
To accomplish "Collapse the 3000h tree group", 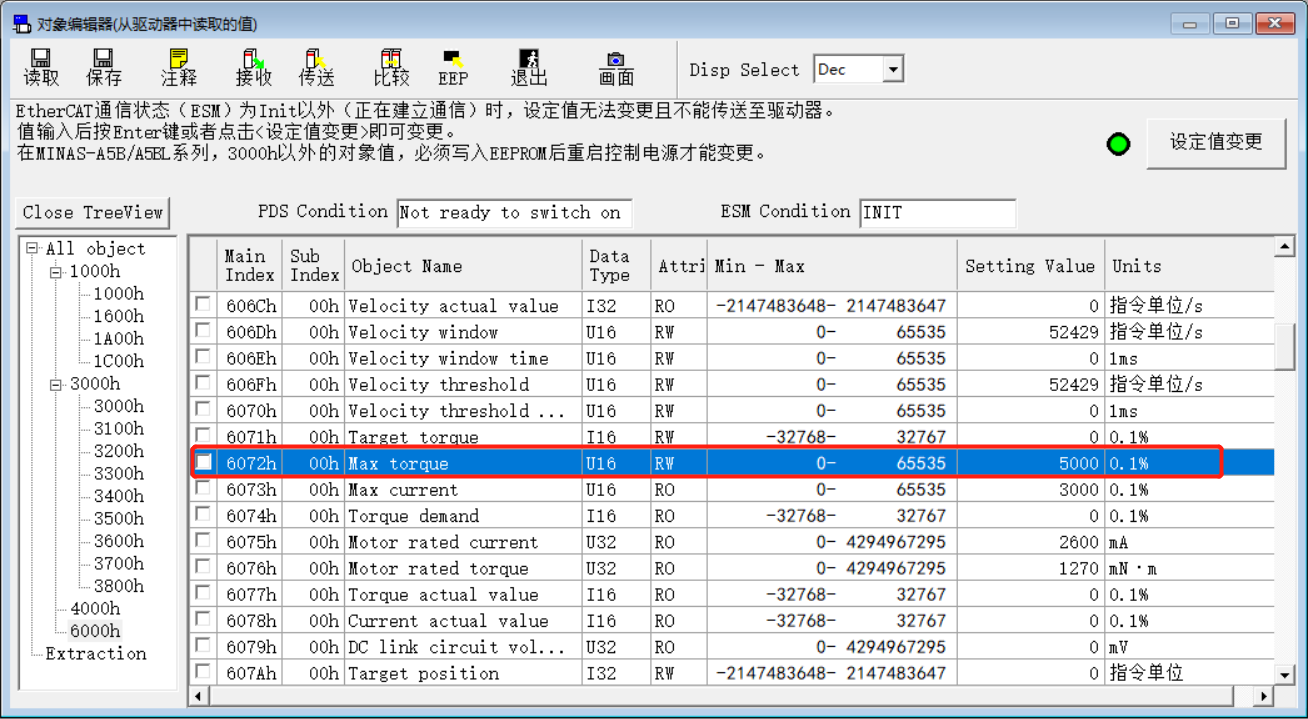I will (x=57, y=384).
